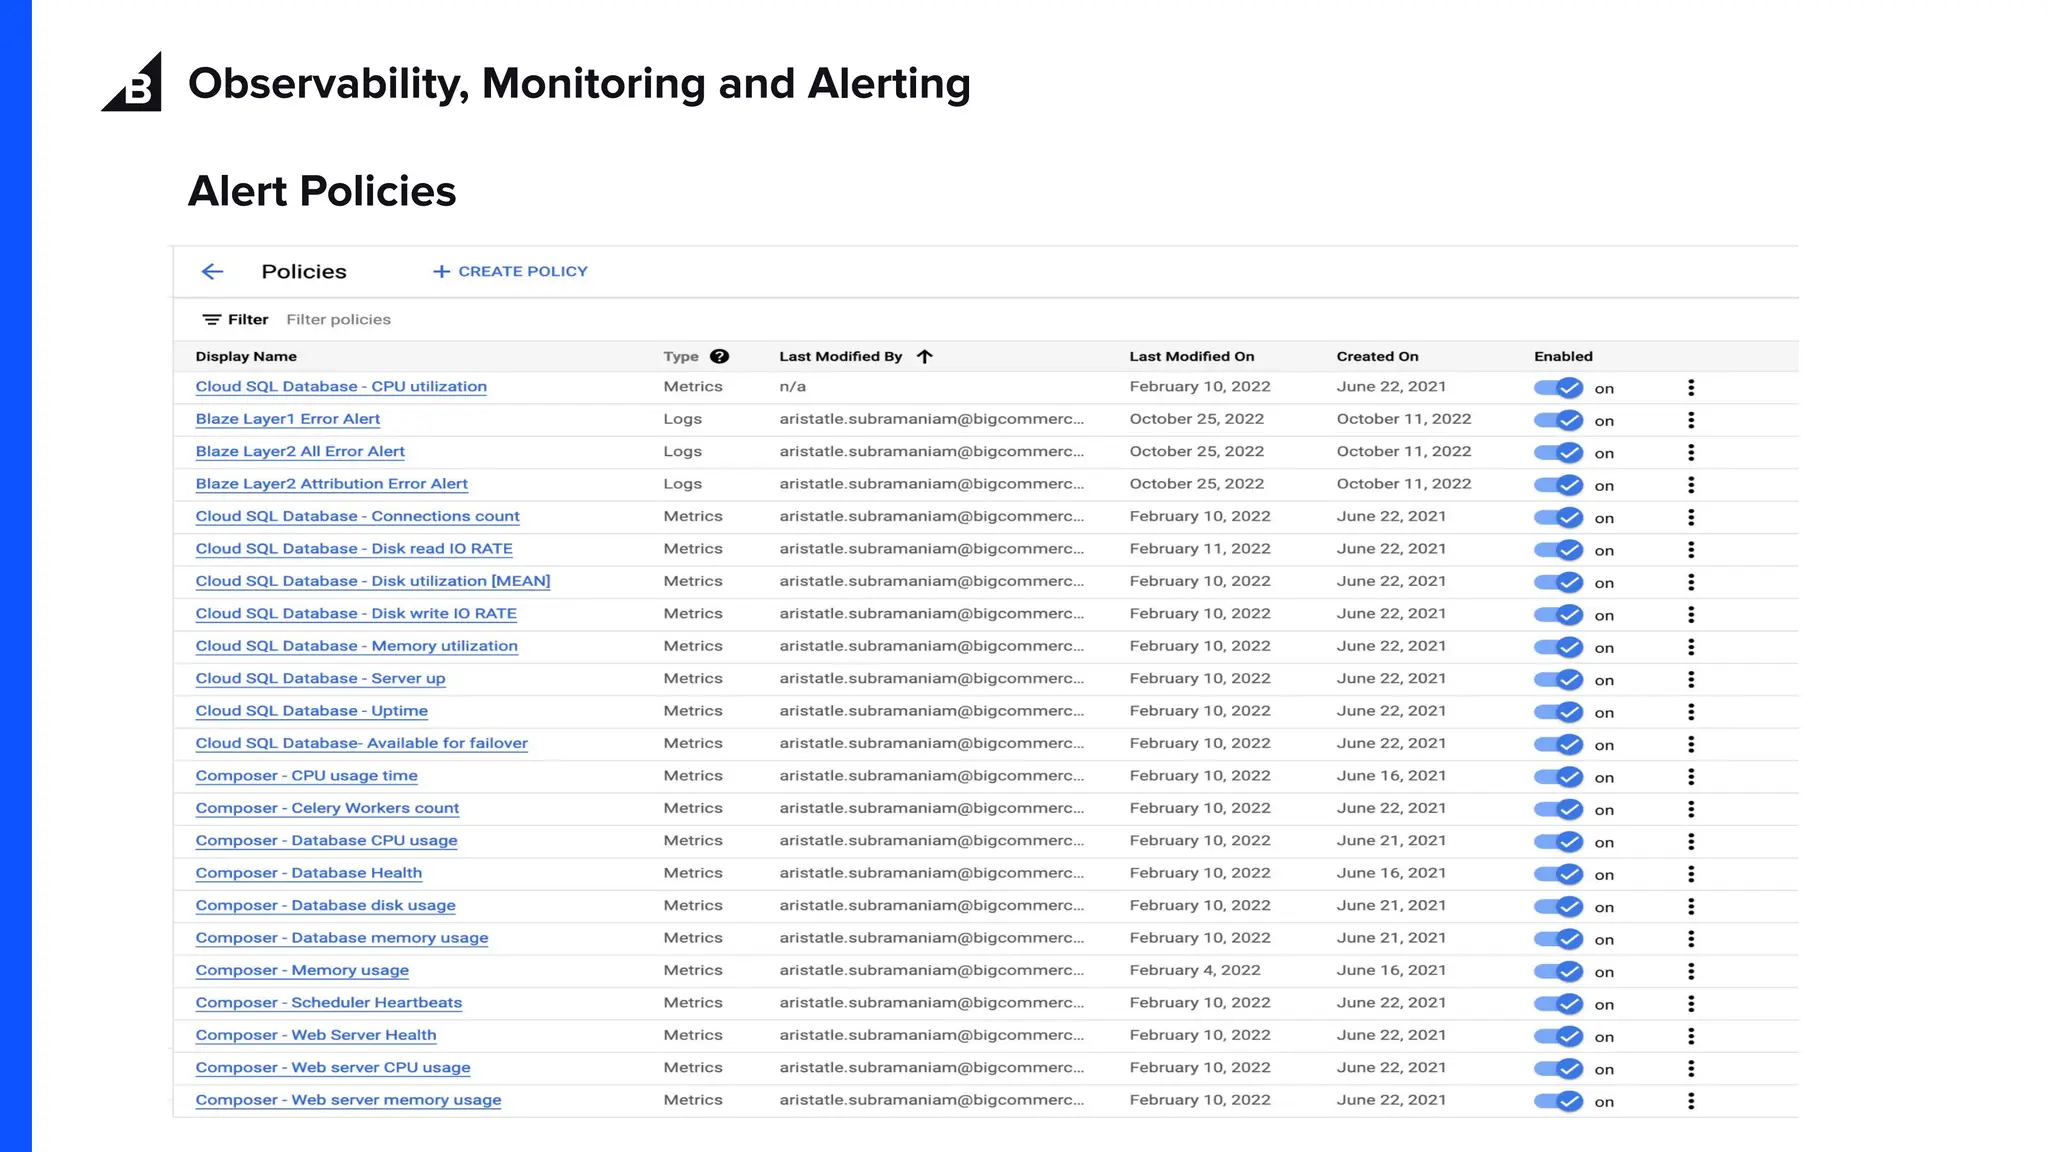Open more options for Web server memory usage
This screenshot has height=1152, width=2048.
pos(1691,1101)
